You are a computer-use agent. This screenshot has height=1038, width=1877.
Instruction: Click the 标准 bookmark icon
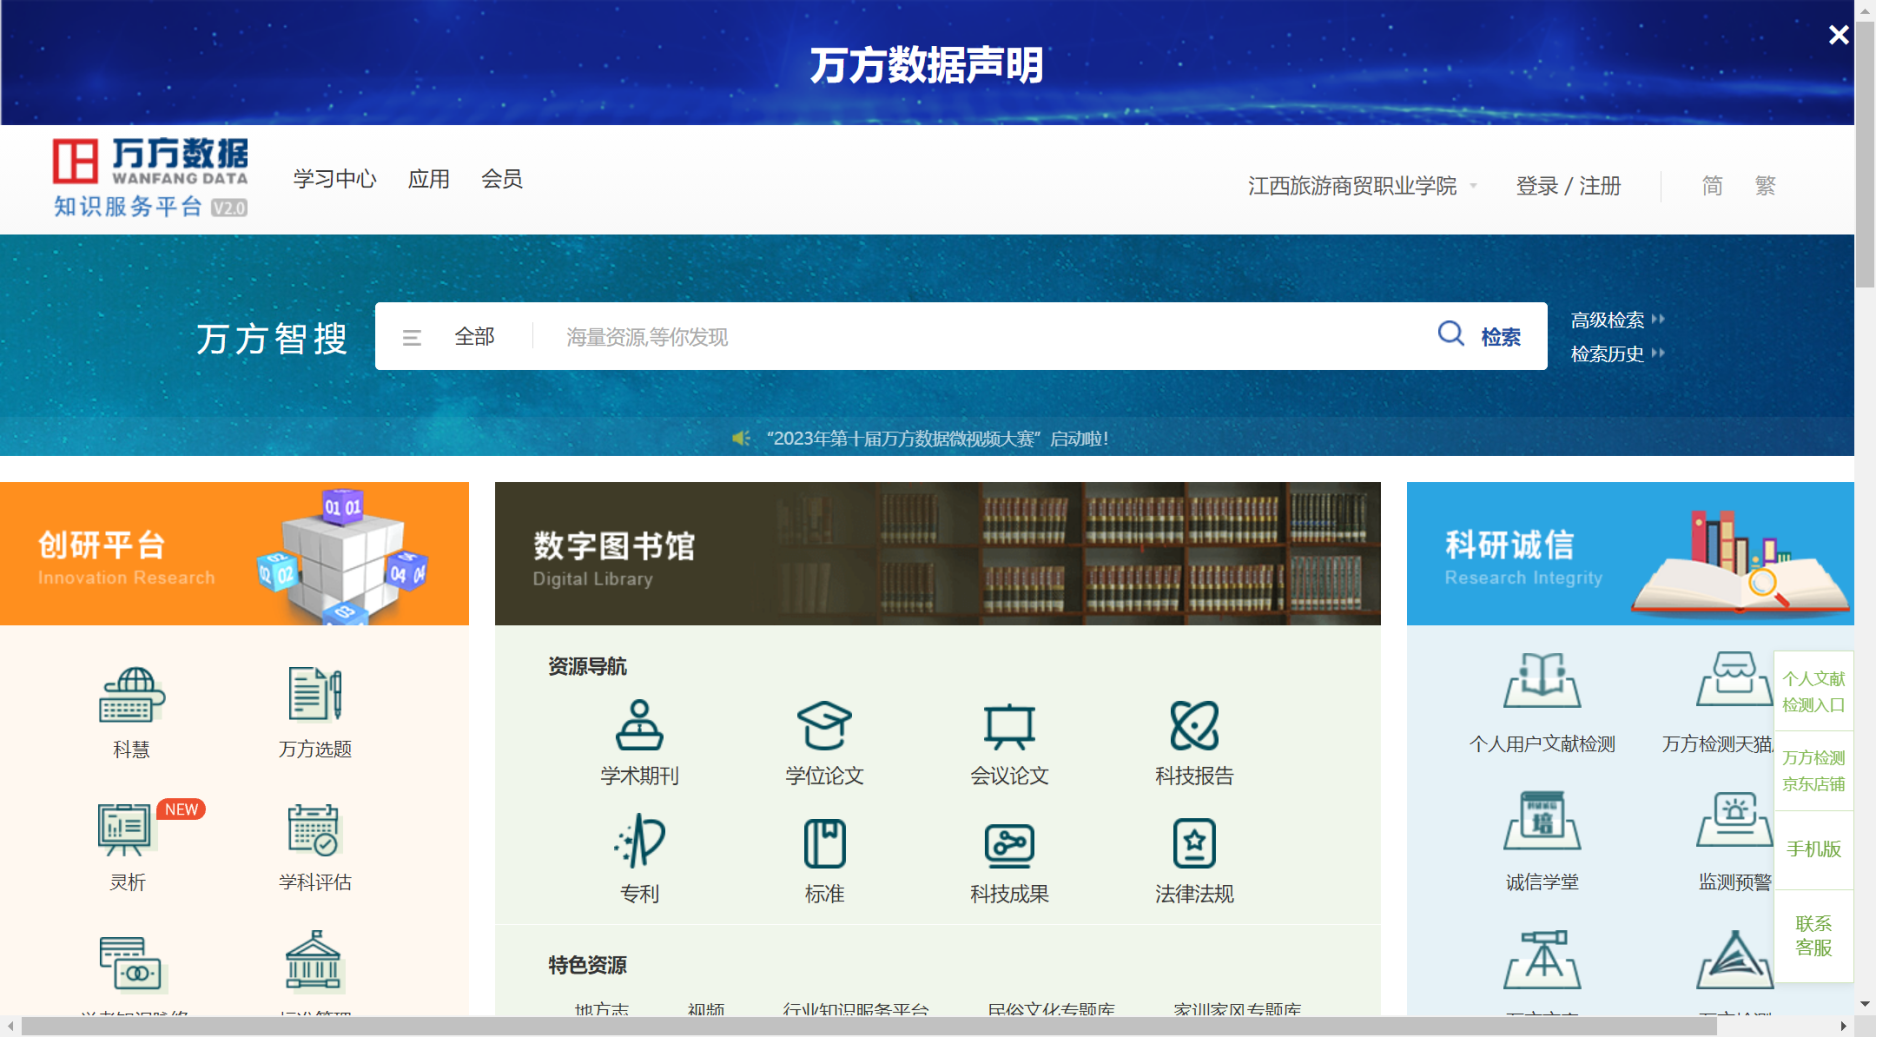click(825, 843)
